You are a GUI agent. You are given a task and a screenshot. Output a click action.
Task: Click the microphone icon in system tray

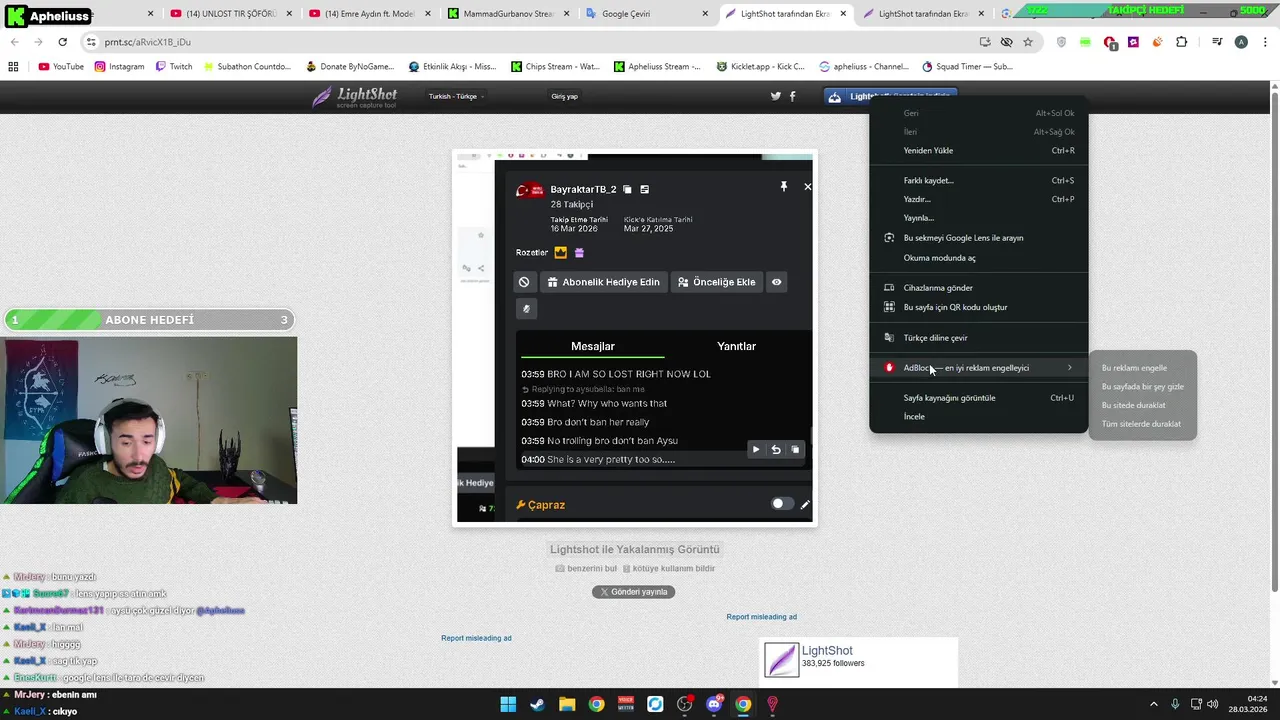(1175, 704)
